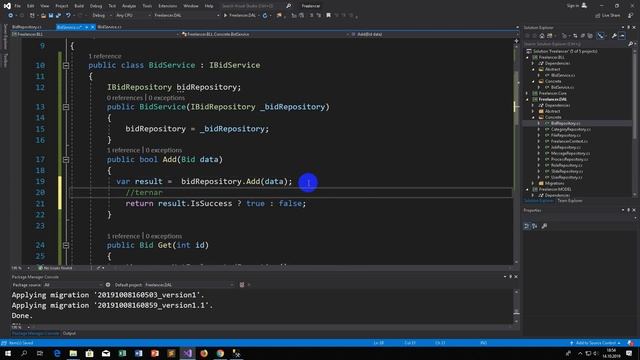
Task: Click the Solution Explorer Properties wrench icon
Action: 614,36
